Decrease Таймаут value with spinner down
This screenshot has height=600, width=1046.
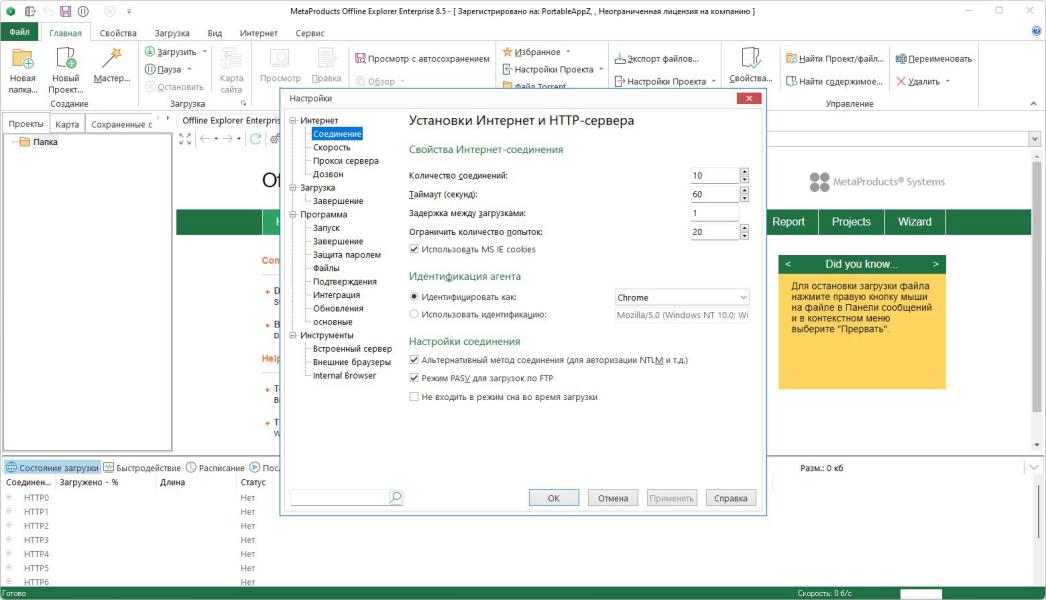click(x=744, y=198)
